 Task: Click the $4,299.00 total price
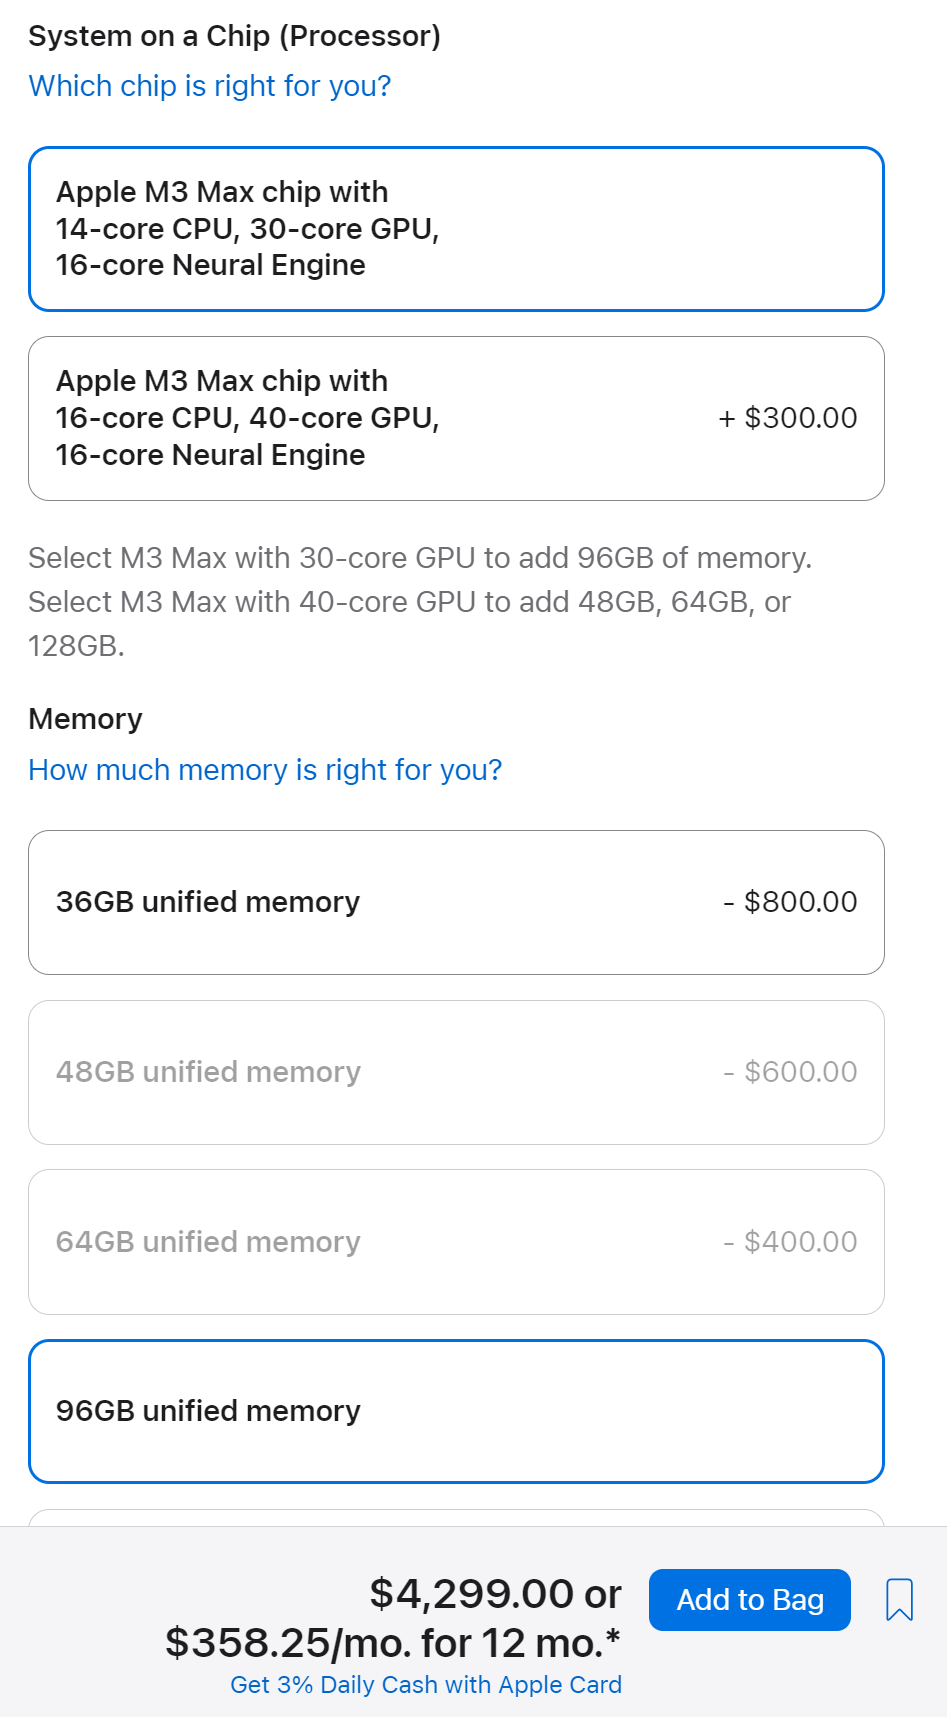[x=471, y=1594]
